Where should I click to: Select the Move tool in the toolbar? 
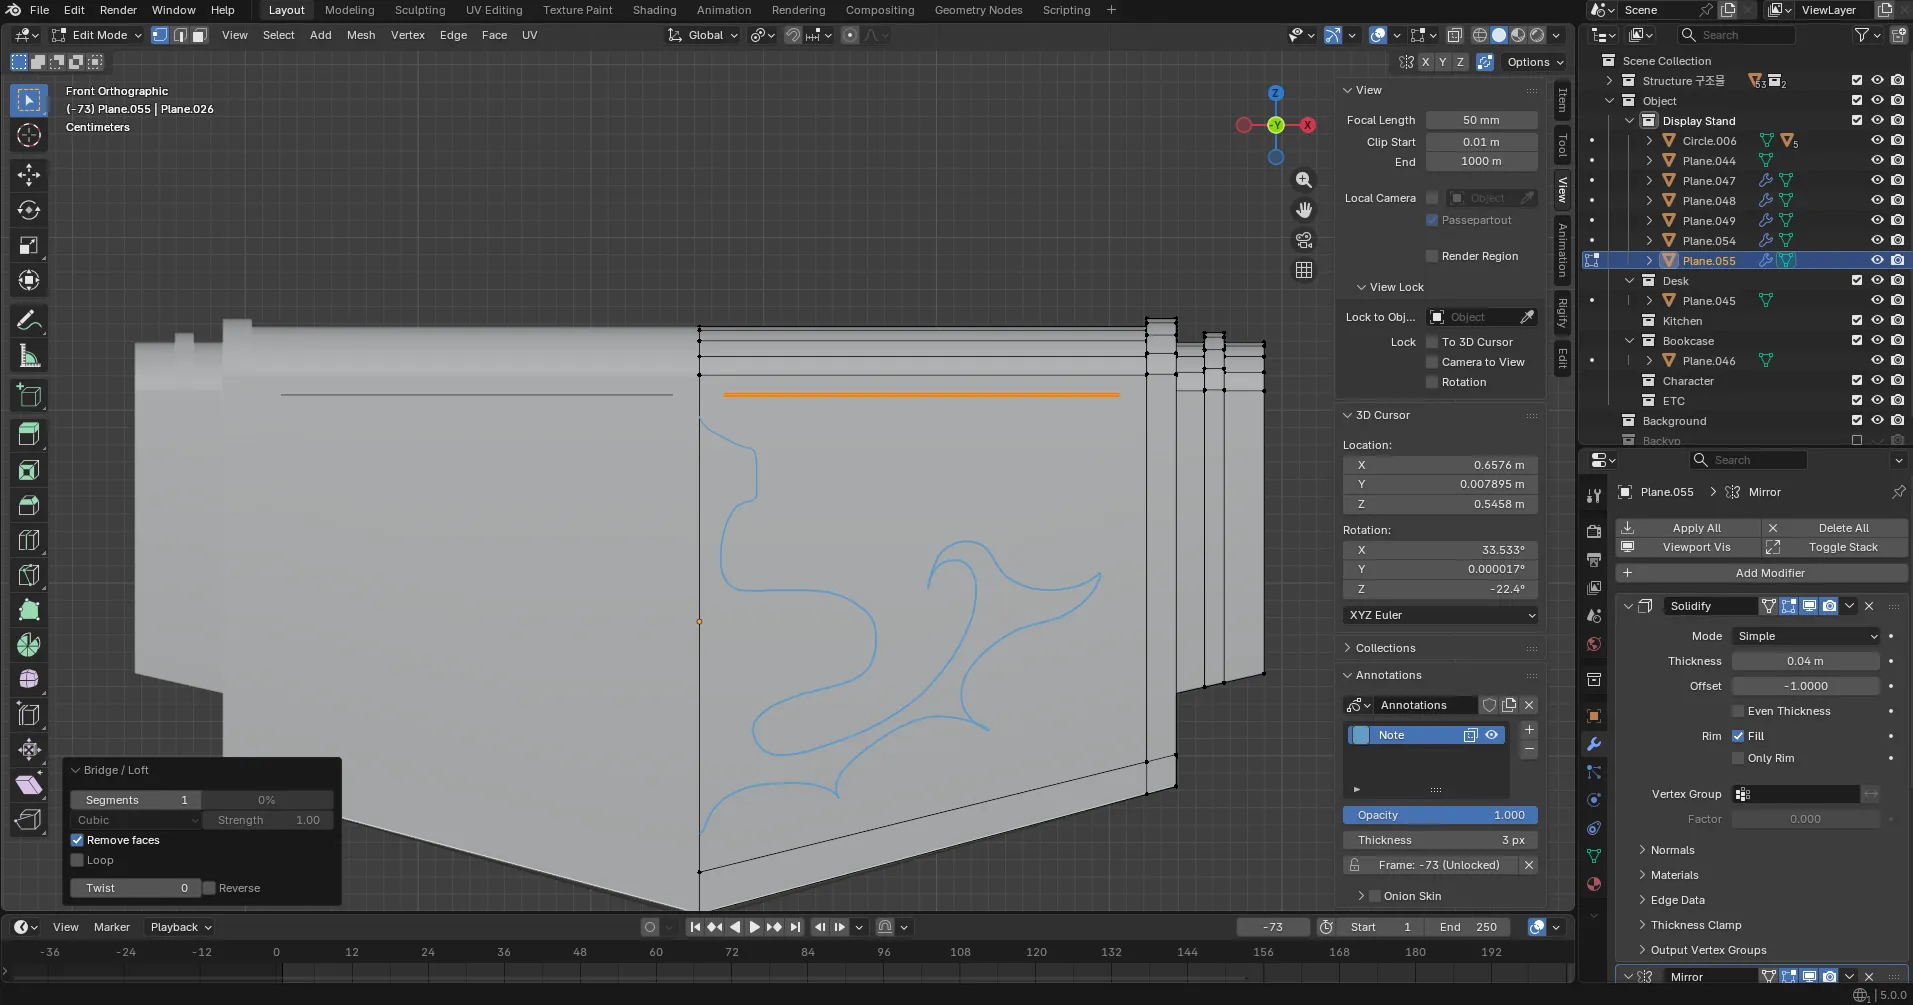pyautogui.click(x=28, y=175)
